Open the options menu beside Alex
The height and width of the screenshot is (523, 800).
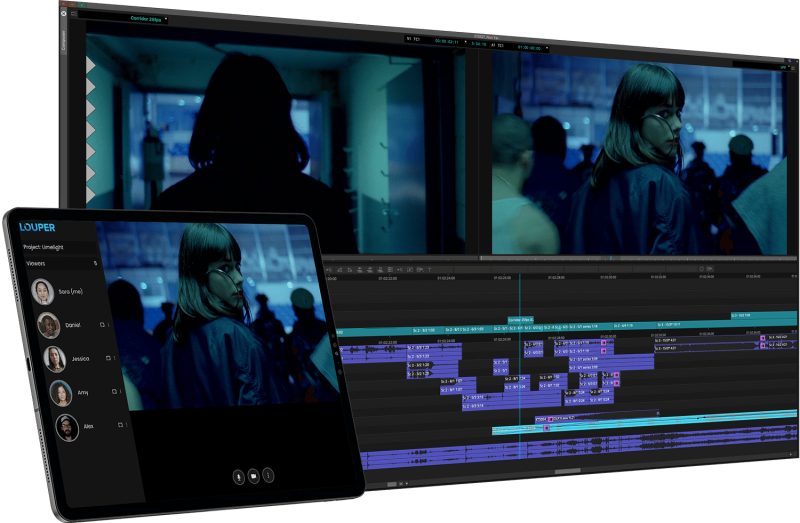pyautogui.click(x=127, y=425)
